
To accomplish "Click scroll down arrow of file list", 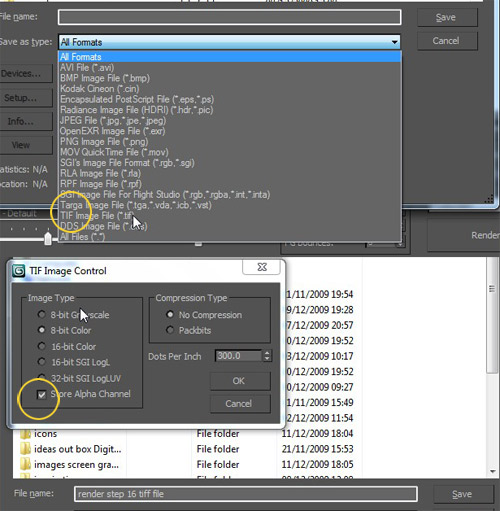I will pyautogui.click(x=492, y=472).
